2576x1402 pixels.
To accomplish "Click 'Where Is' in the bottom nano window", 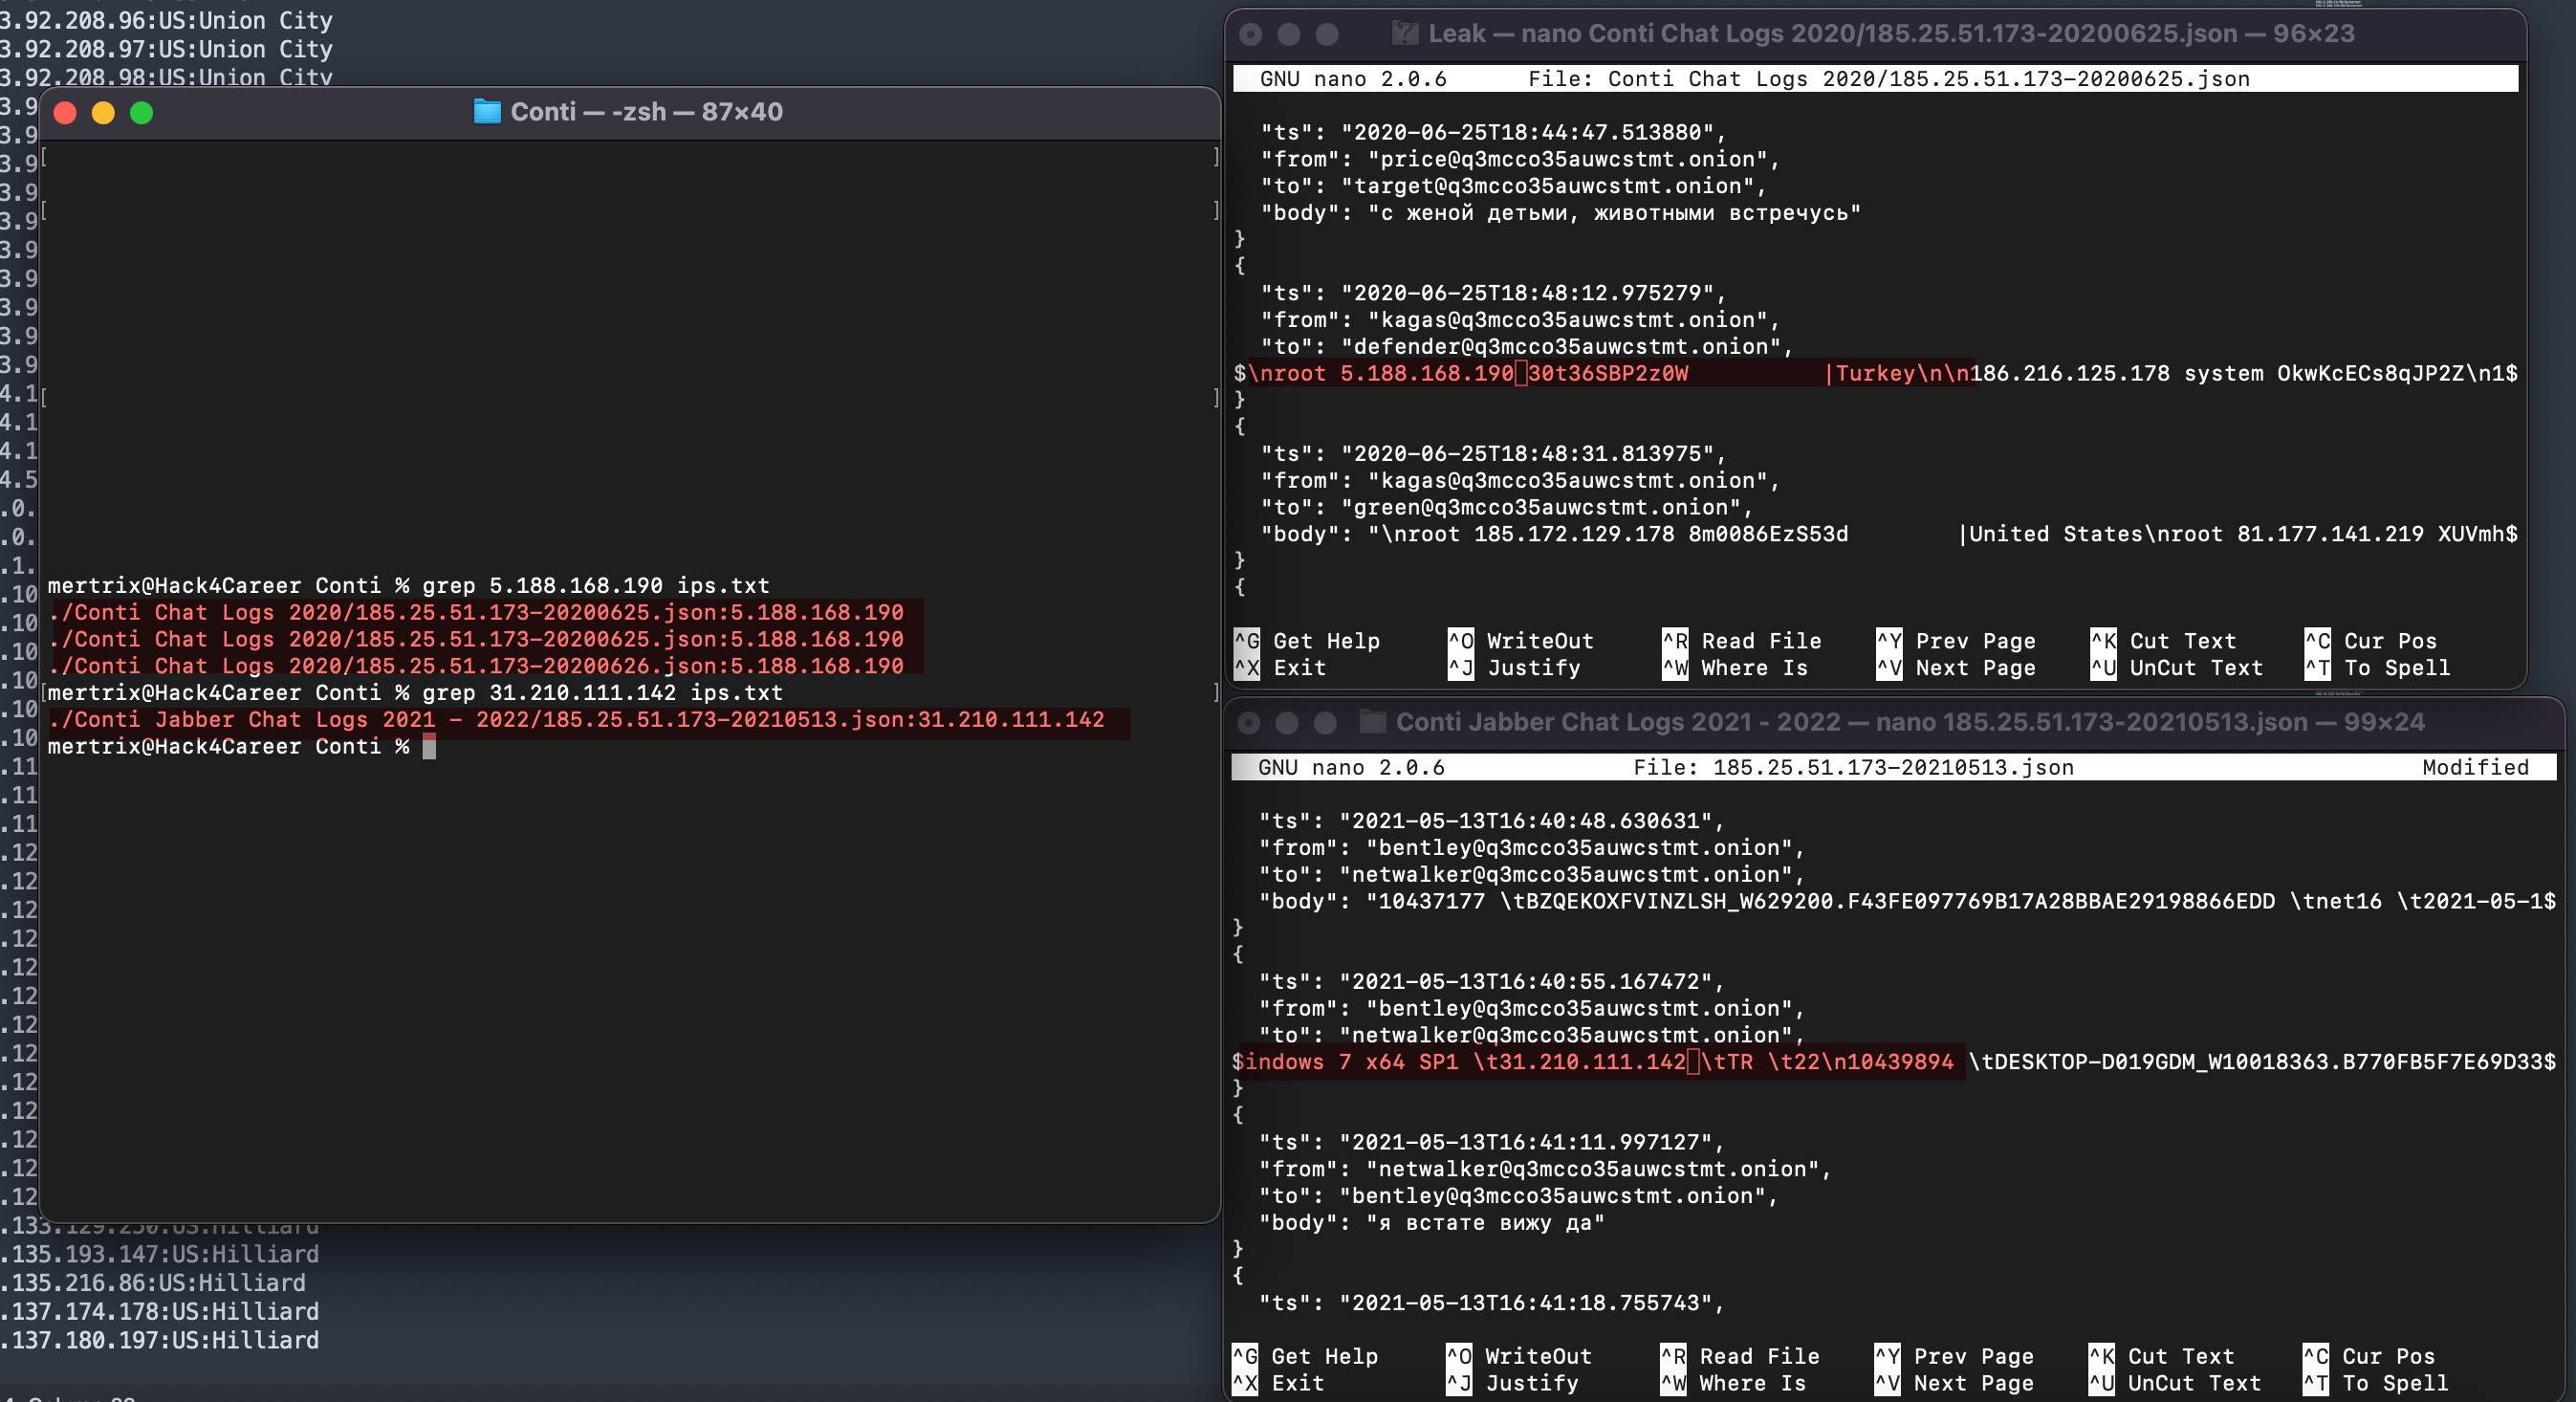I will (x=1752, y=1383).
